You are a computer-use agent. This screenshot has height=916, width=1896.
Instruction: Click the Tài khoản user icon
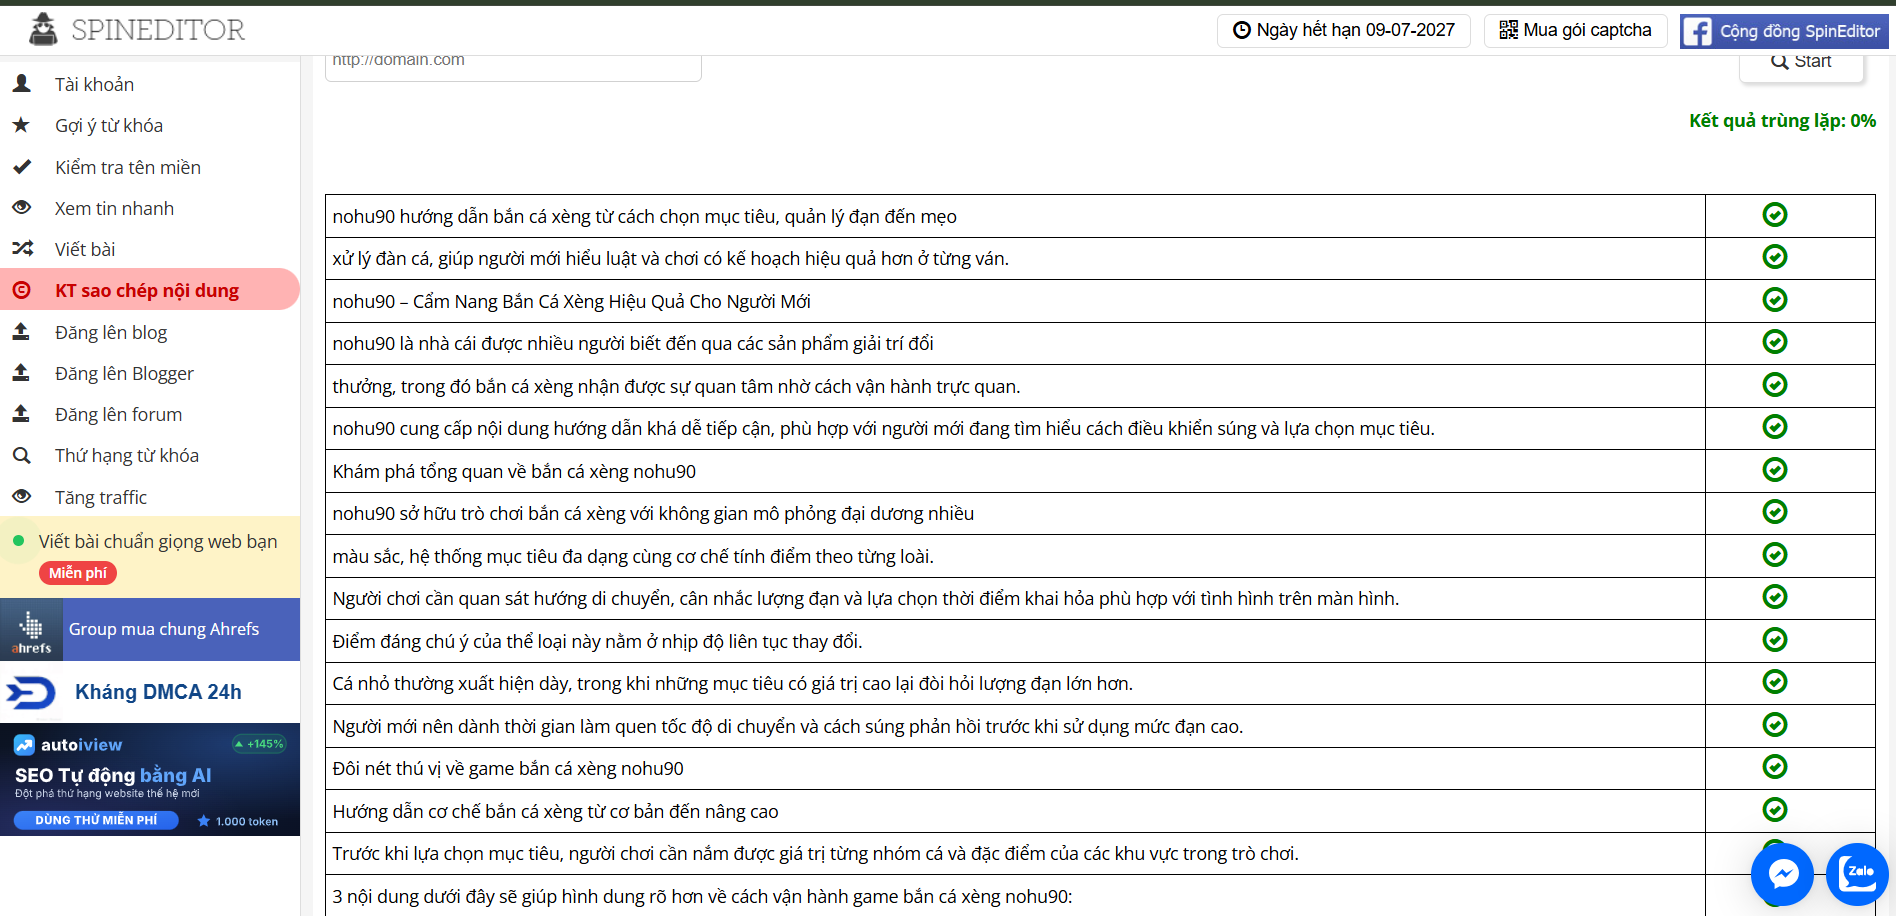coord(21,84)
